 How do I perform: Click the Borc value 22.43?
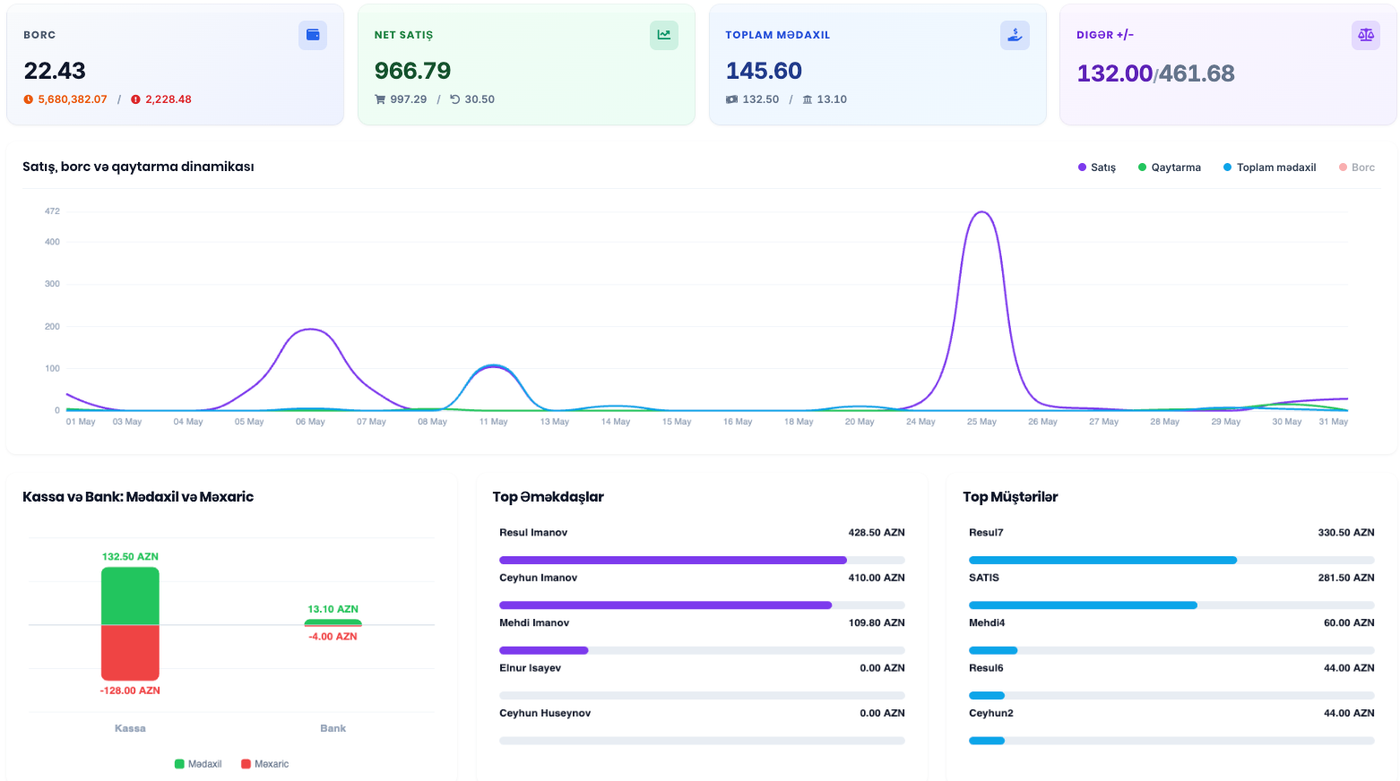tap(55, 71)
